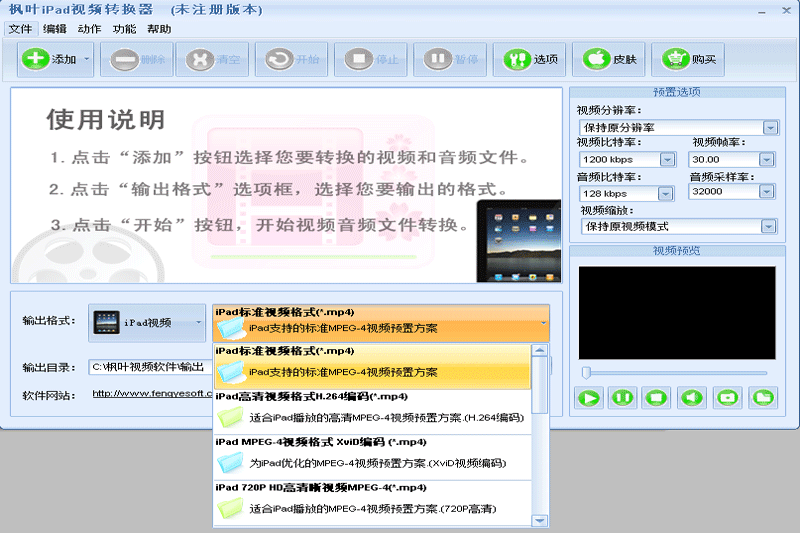Click the video preview seek slider handle

[586, 373]
